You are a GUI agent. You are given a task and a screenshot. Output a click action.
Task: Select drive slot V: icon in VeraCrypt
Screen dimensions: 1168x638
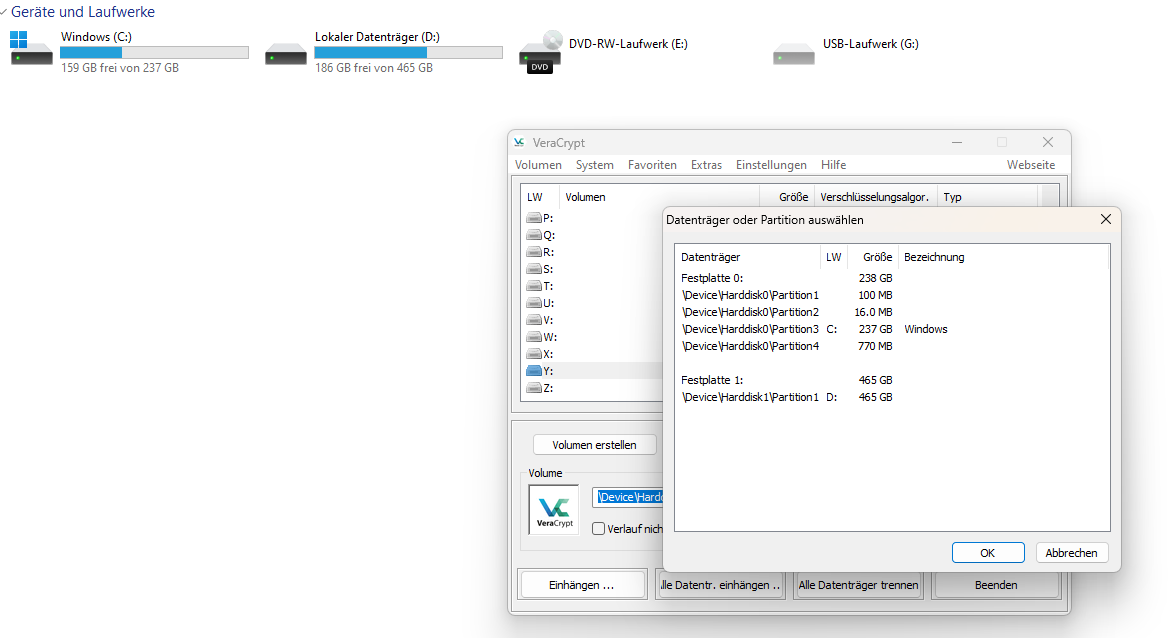533,320
